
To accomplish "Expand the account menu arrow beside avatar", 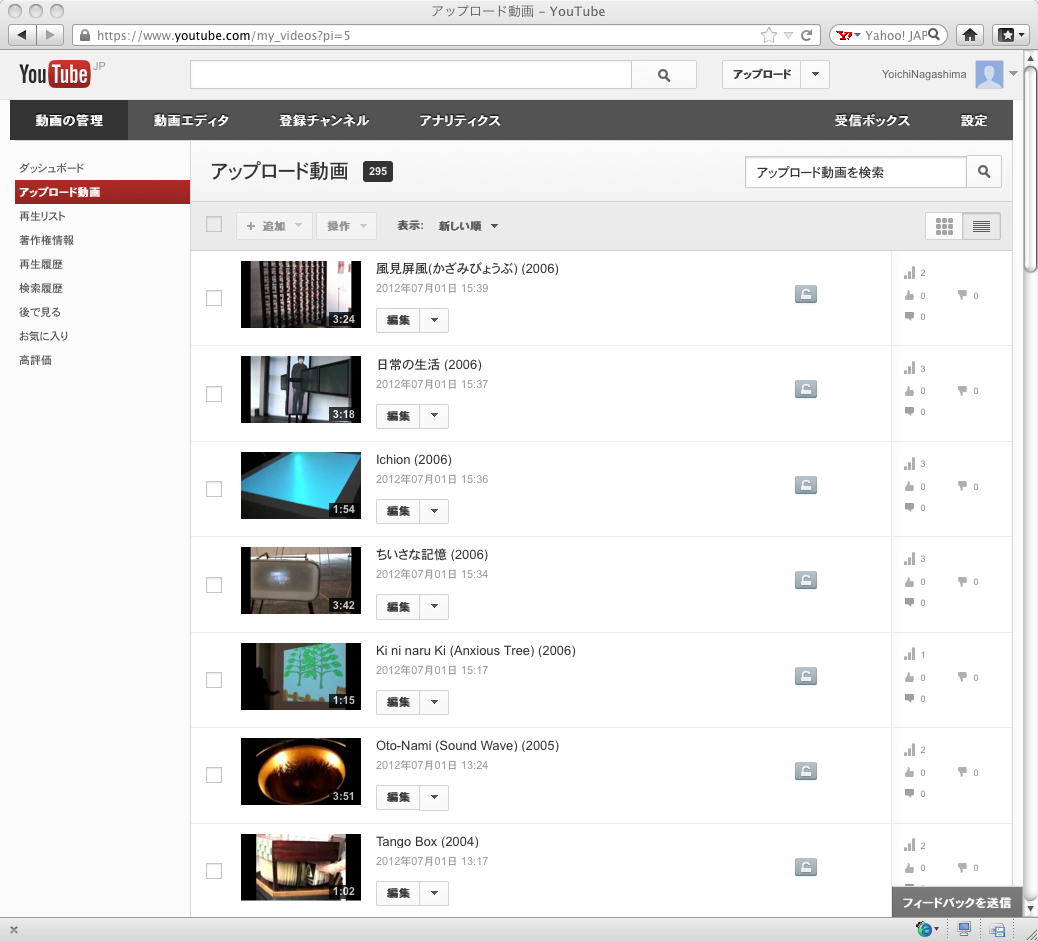I will (x=1014, y=74).
